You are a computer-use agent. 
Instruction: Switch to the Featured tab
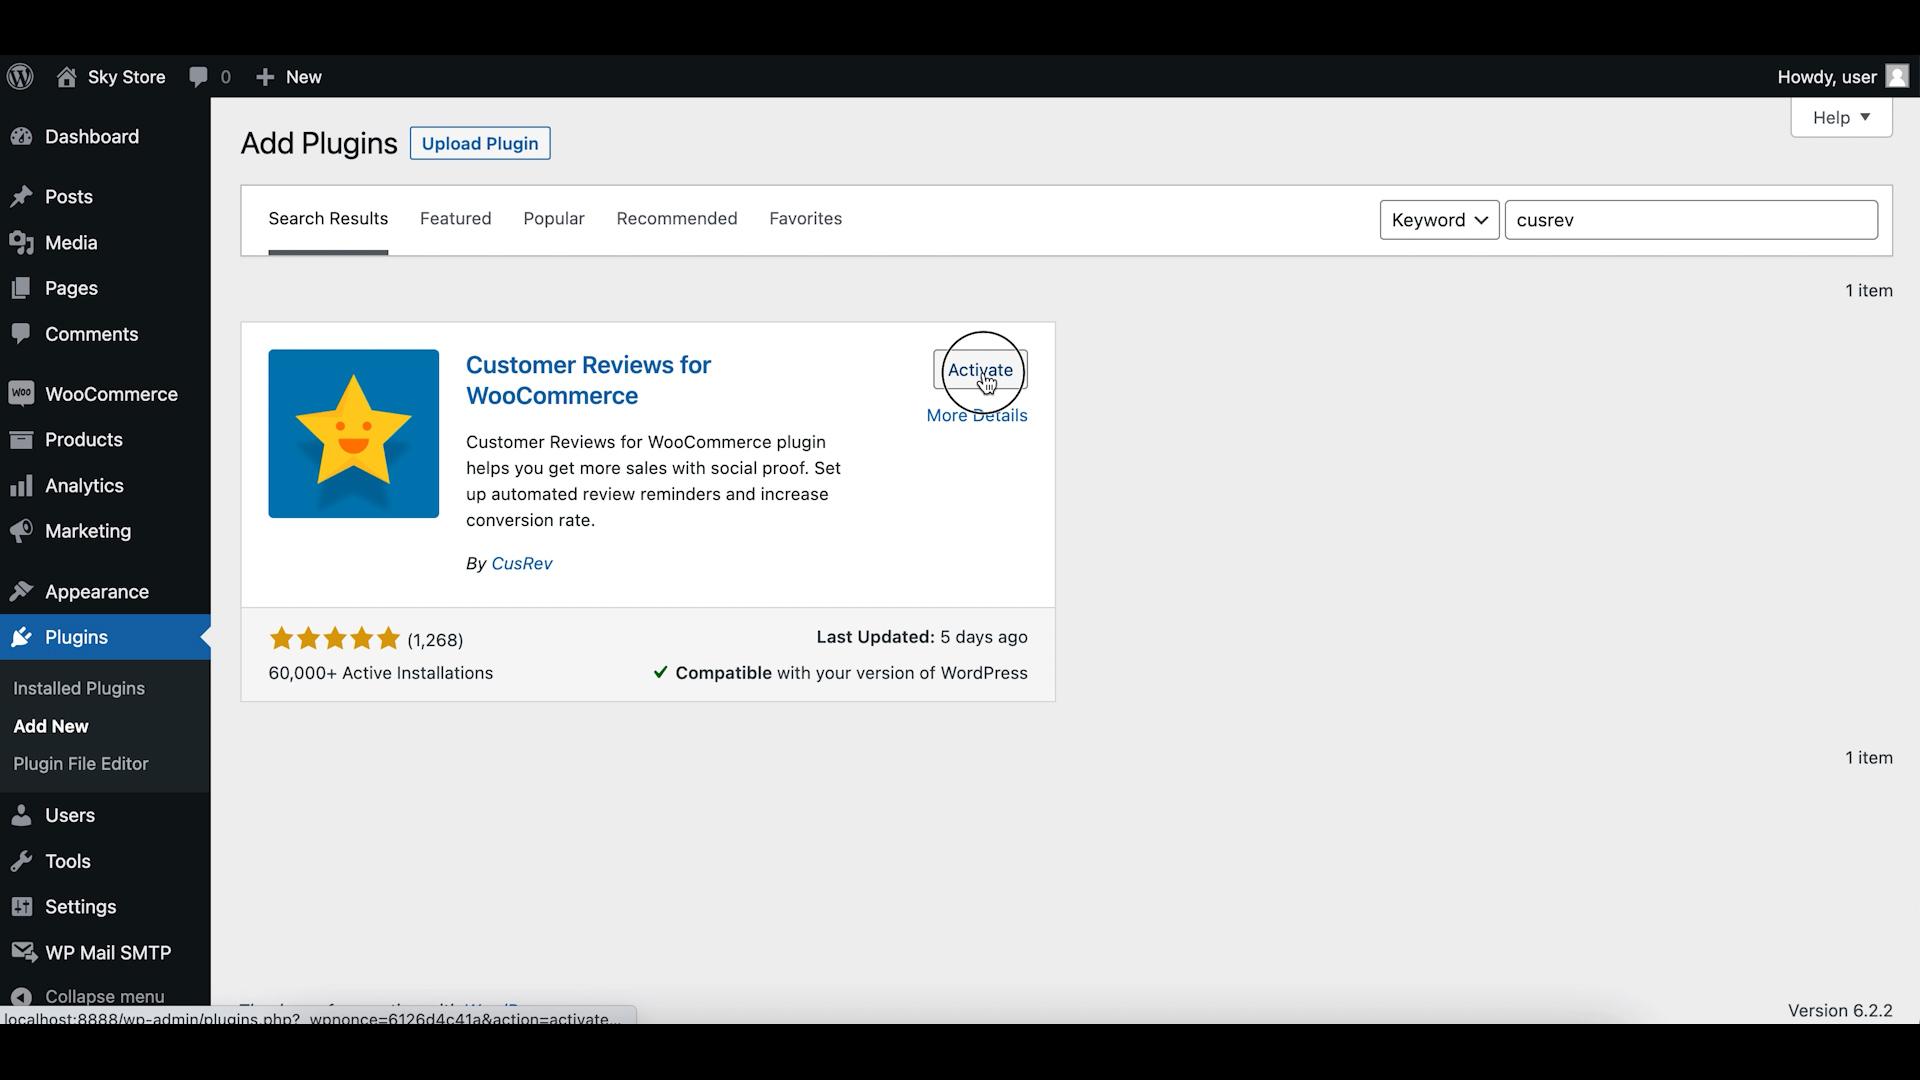tap(455, 219)
